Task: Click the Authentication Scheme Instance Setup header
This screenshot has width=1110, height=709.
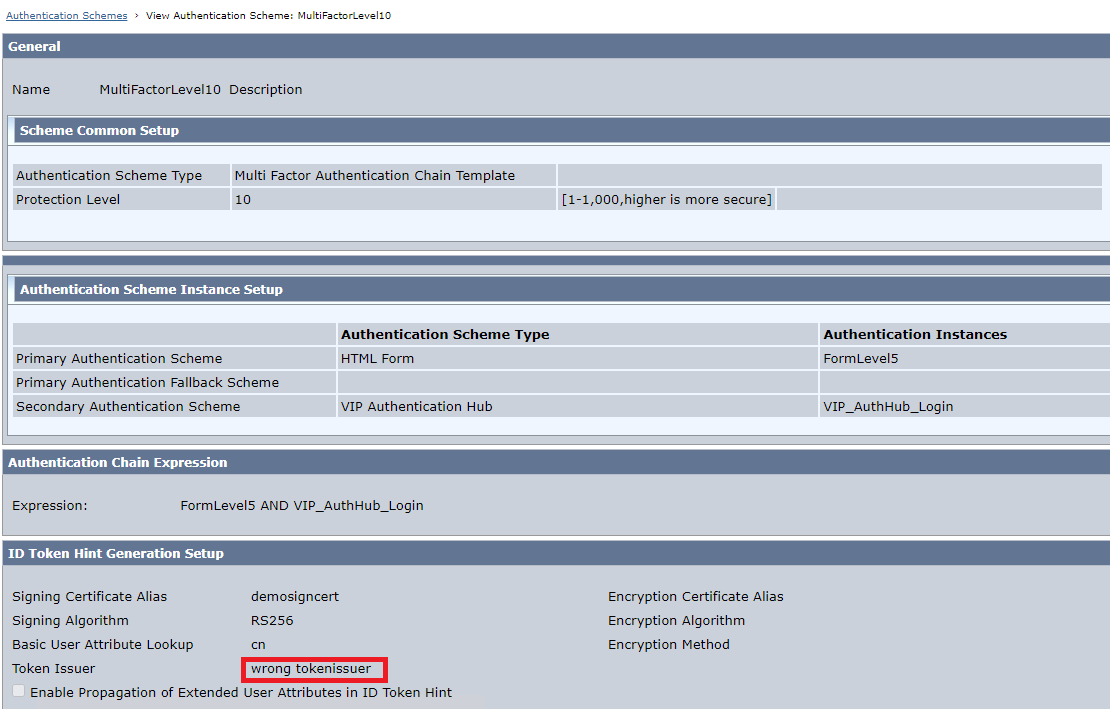Action: (x=151, y=290)
